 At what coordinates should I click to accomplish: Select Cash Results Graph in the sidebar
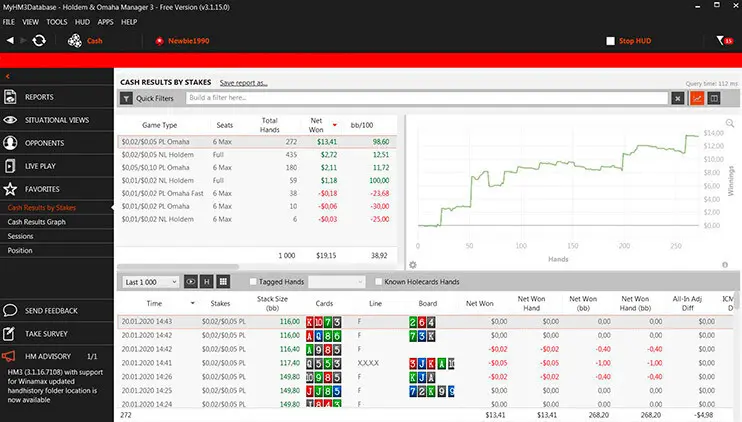[36, 222]
